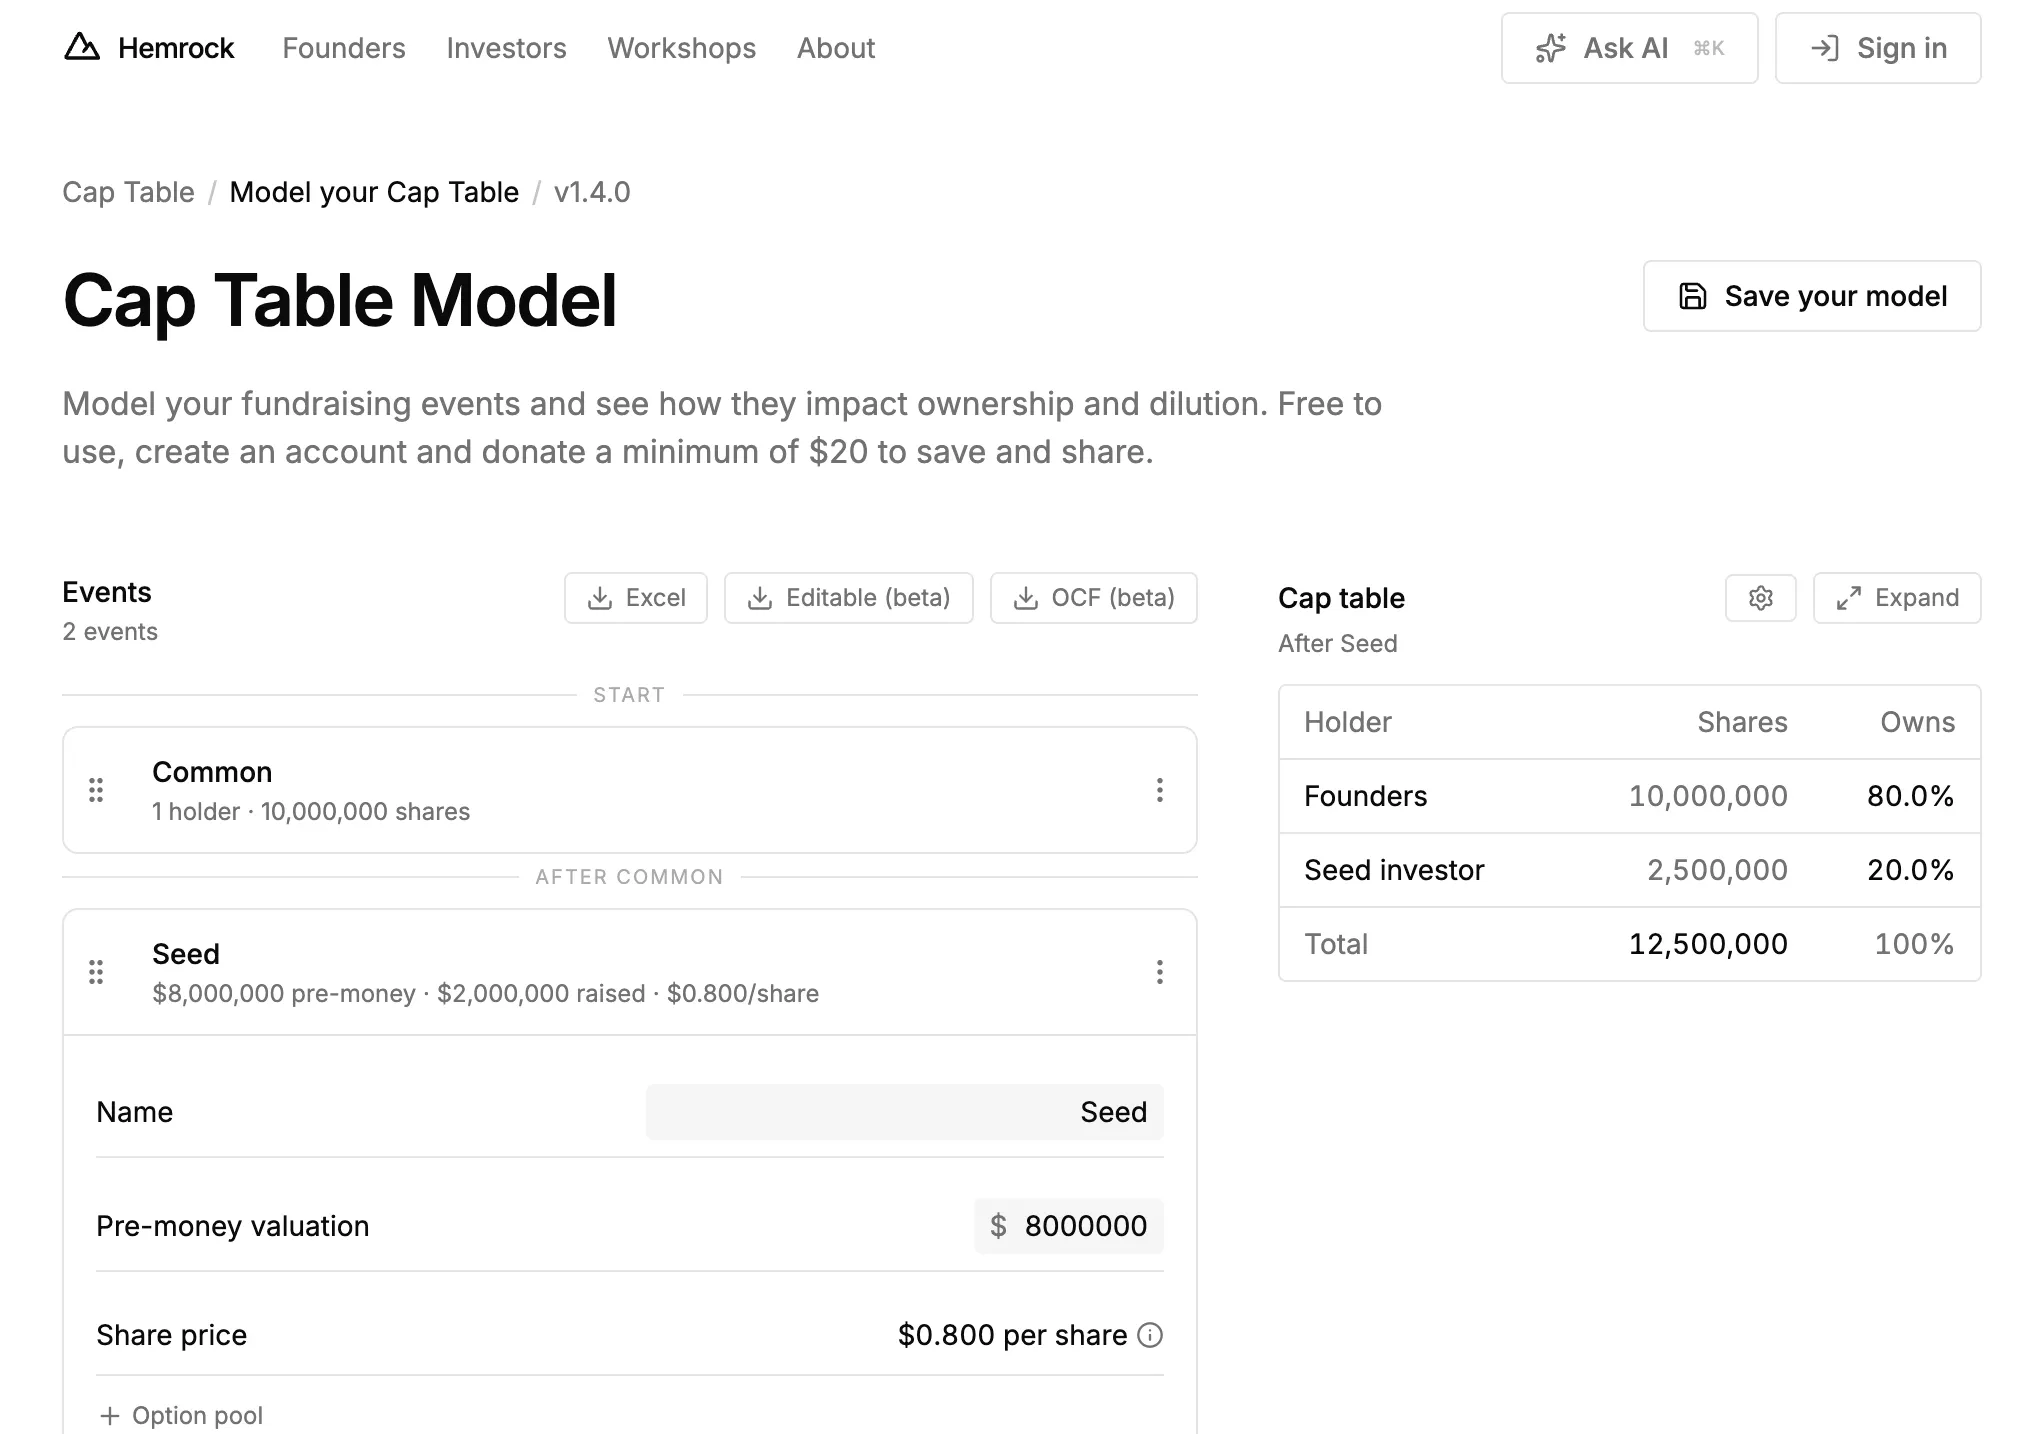Click the Hemrock mountain logo icon
The height and width of the screenshot is (1434, 2036).
[x=82, y=47]
